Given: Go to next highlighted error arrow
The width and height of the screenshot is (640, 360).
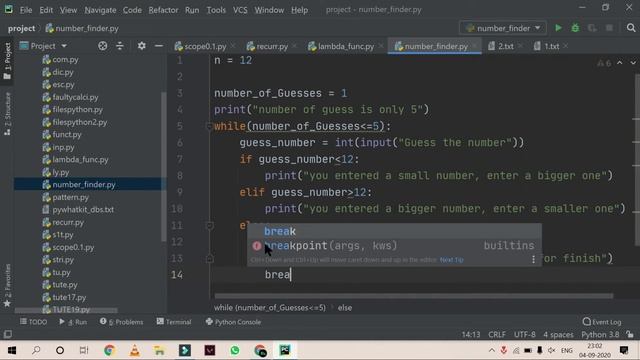Looking at the screenshot, I should [633, 63].
